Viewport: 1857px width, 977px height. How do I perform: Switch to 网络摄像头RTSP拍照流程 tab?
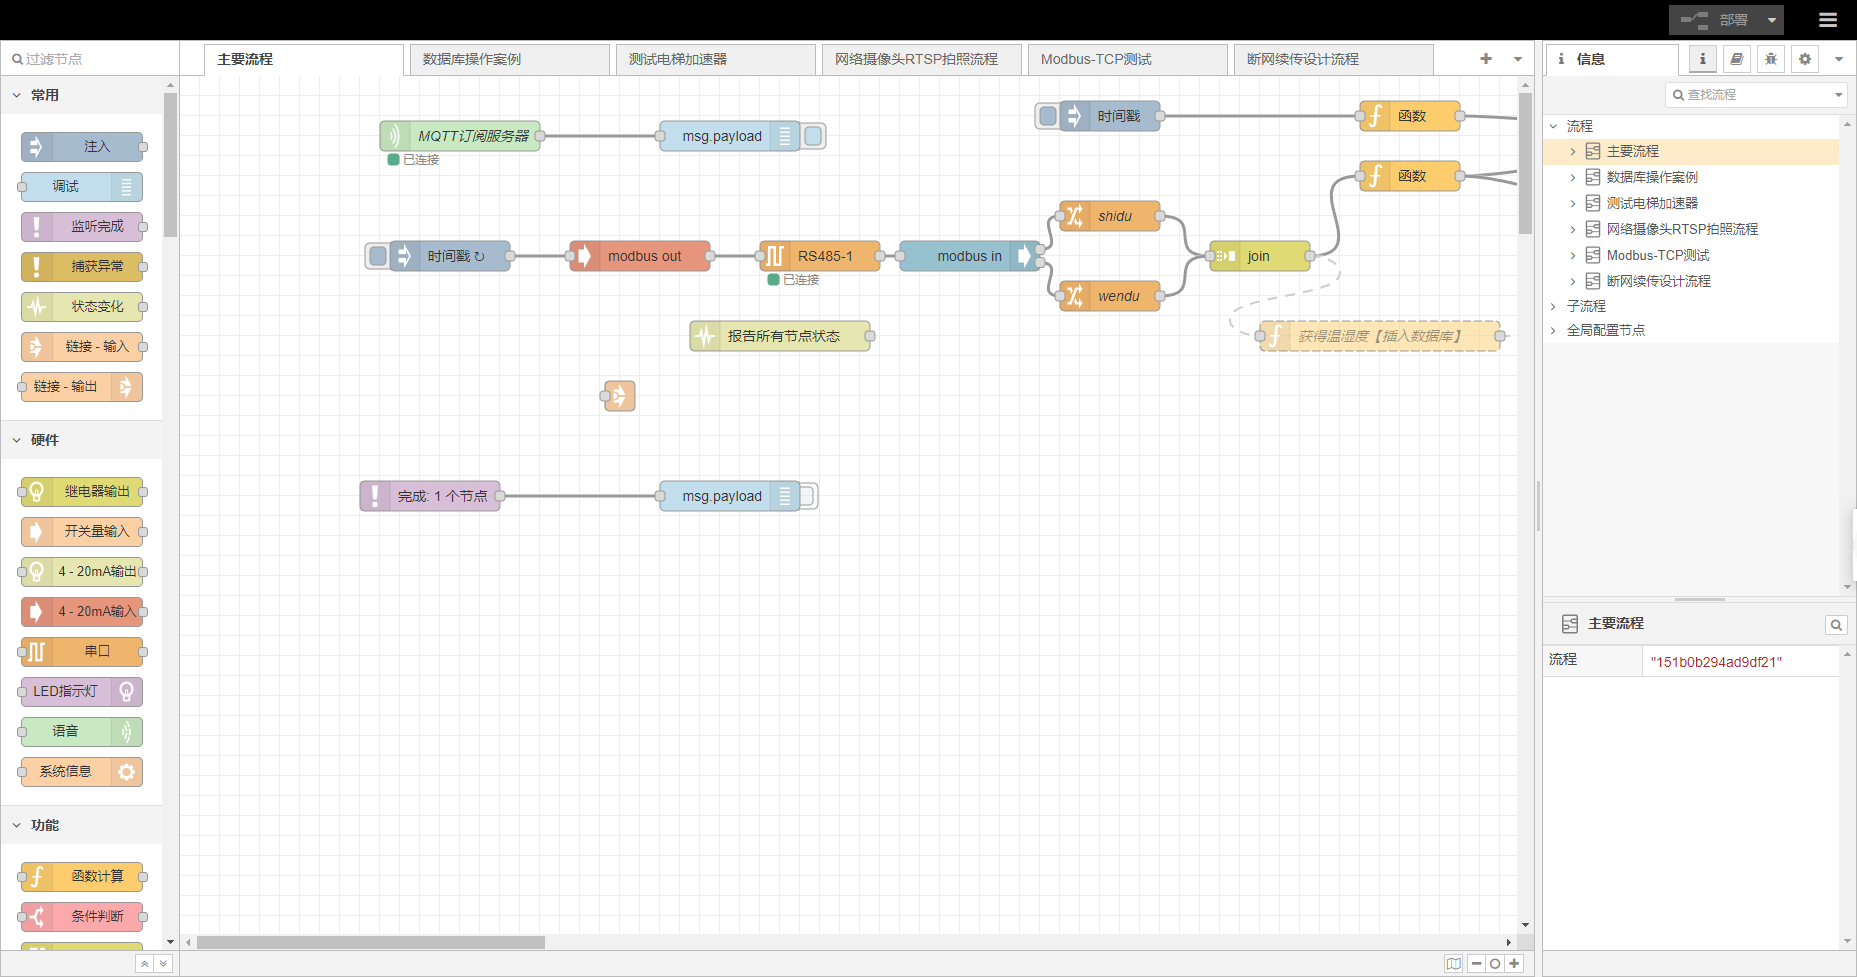[922, 59]
